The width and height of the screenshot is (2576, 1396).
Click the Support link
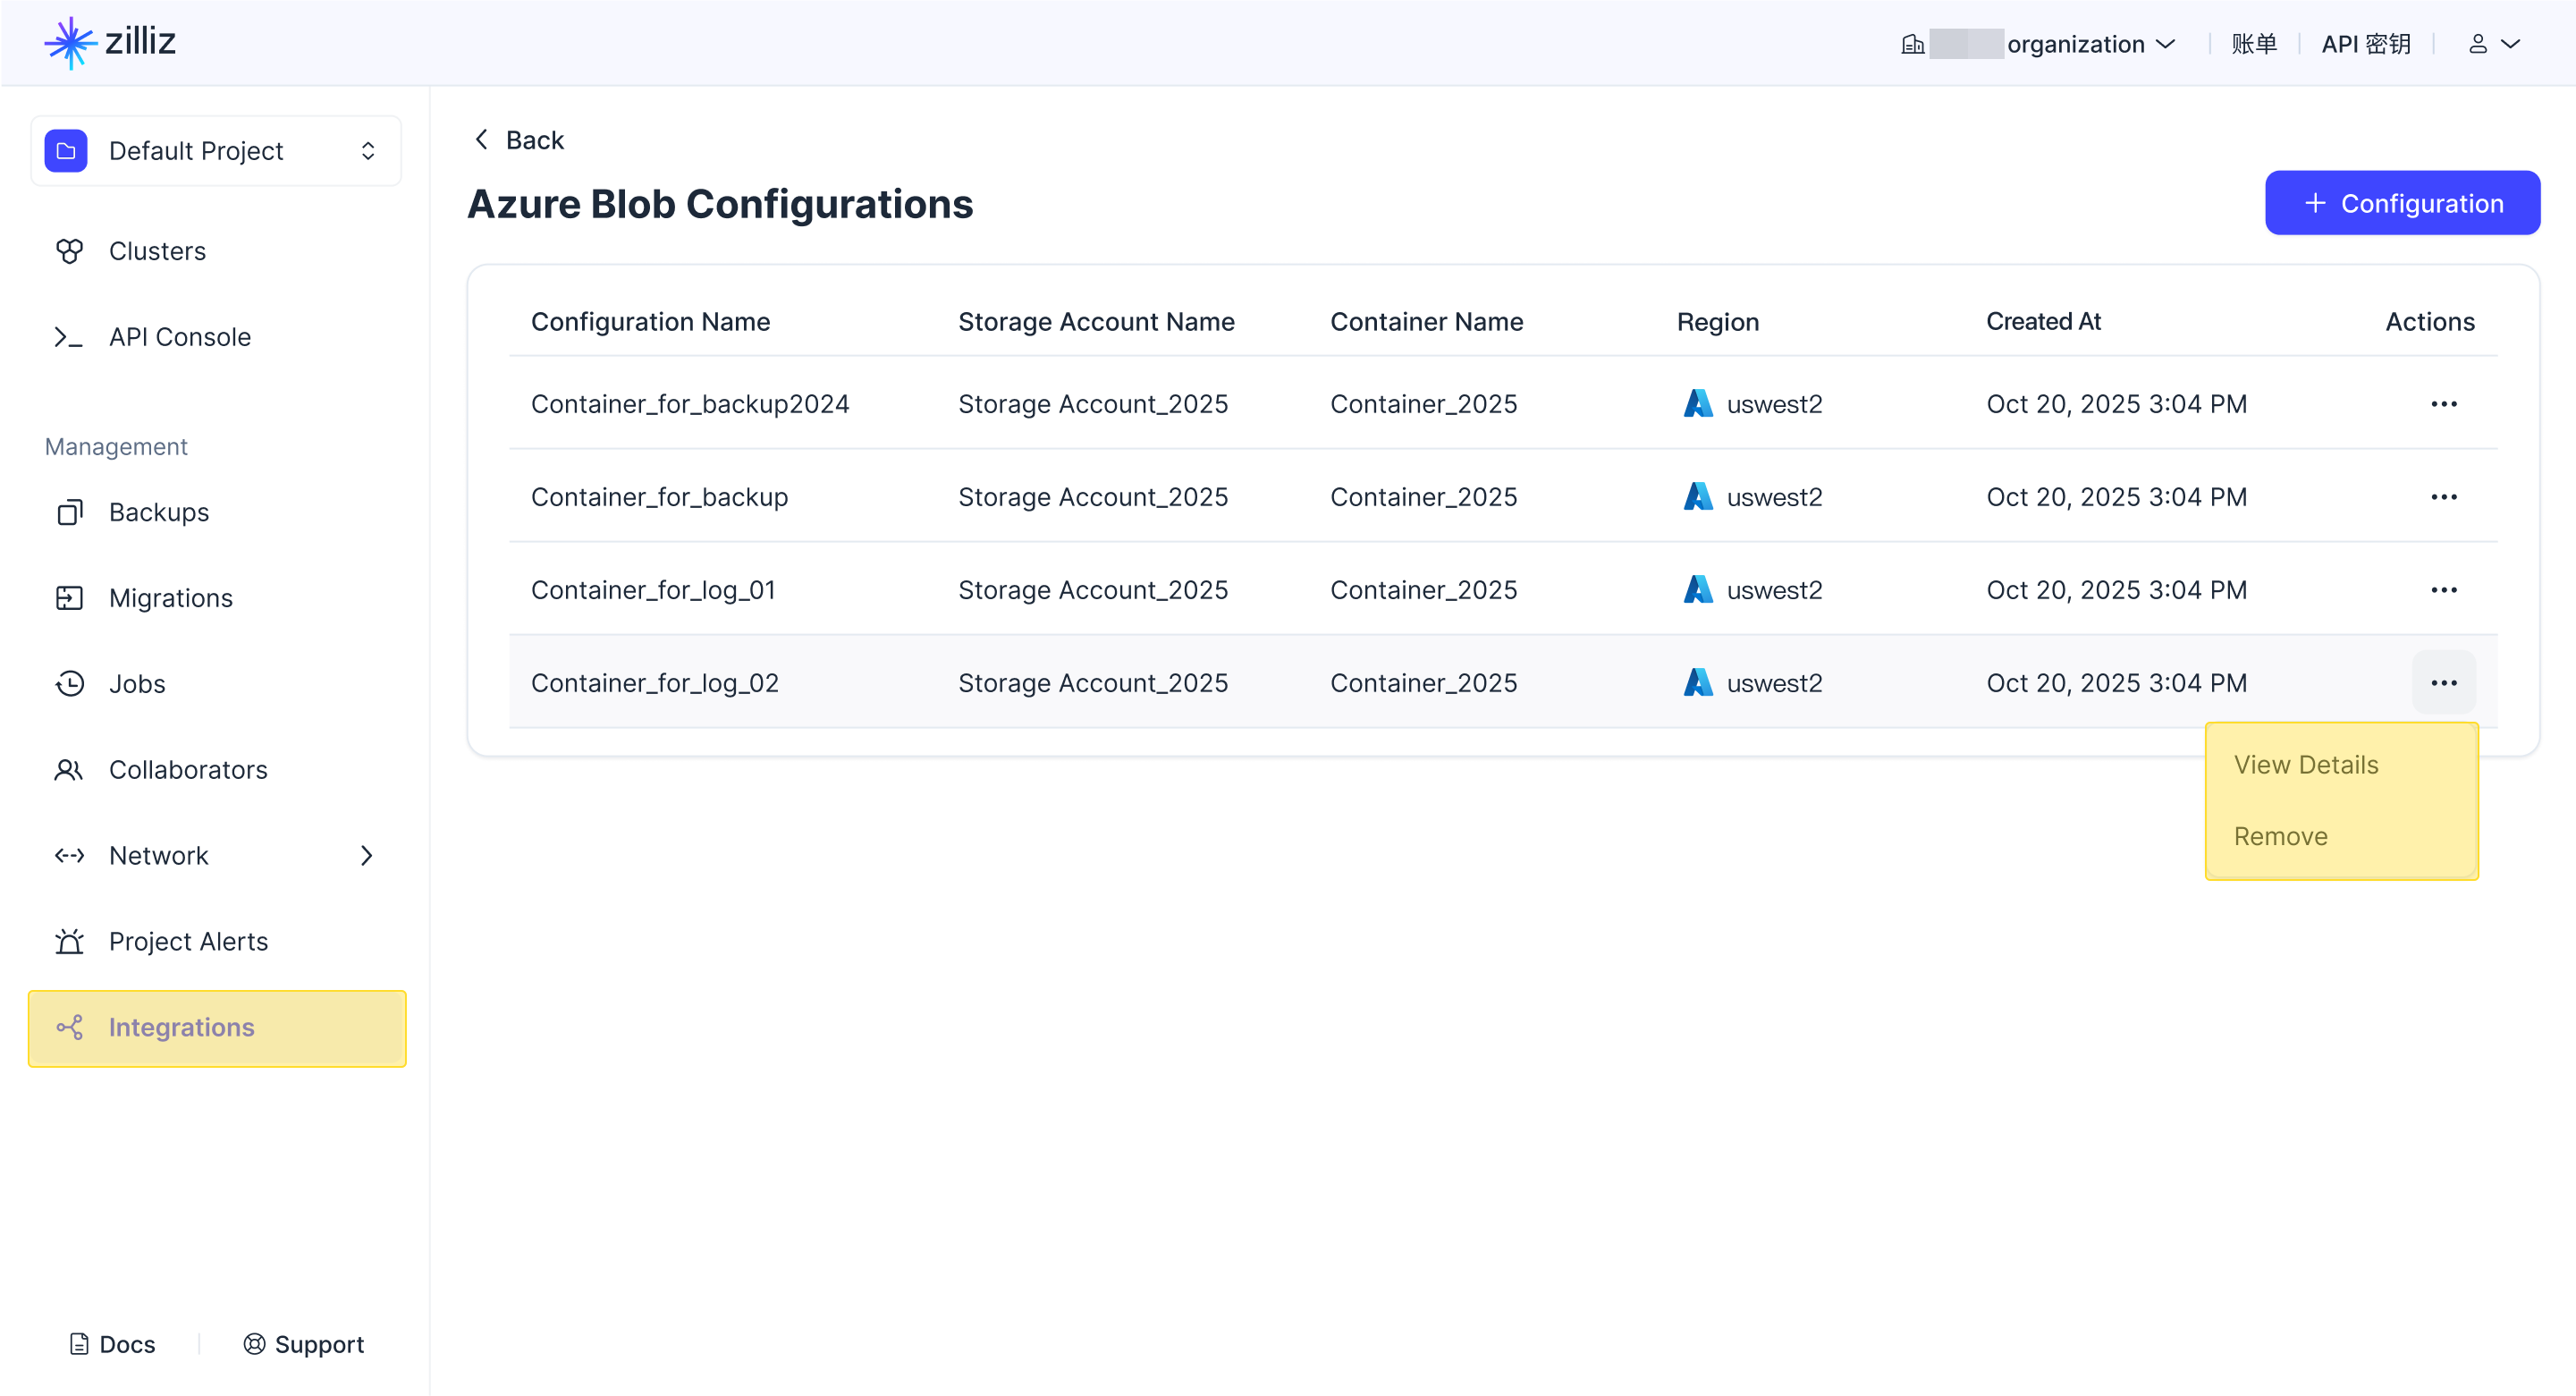coord(303,1344)
